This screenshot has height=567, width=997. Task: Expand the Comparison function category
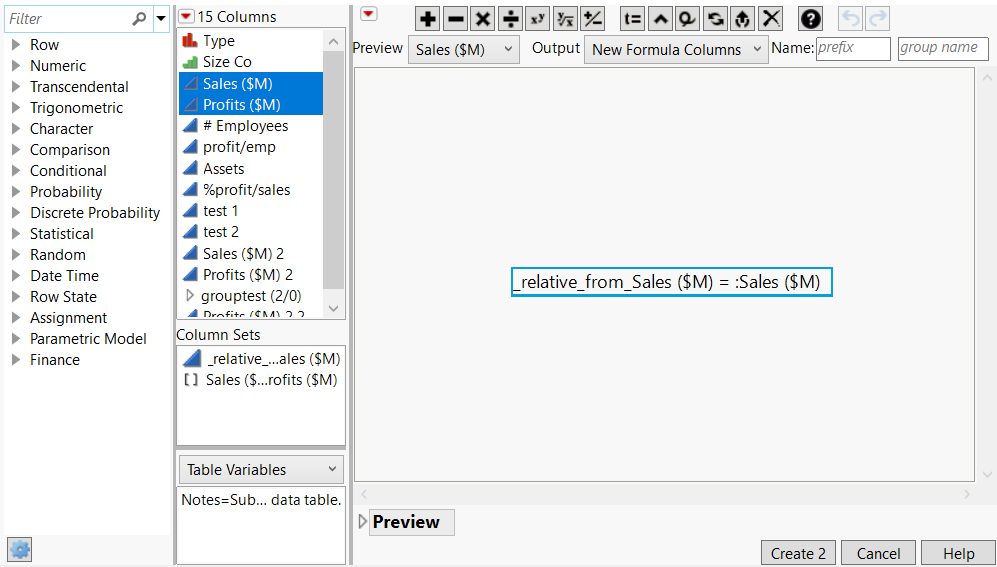[17, 149]
